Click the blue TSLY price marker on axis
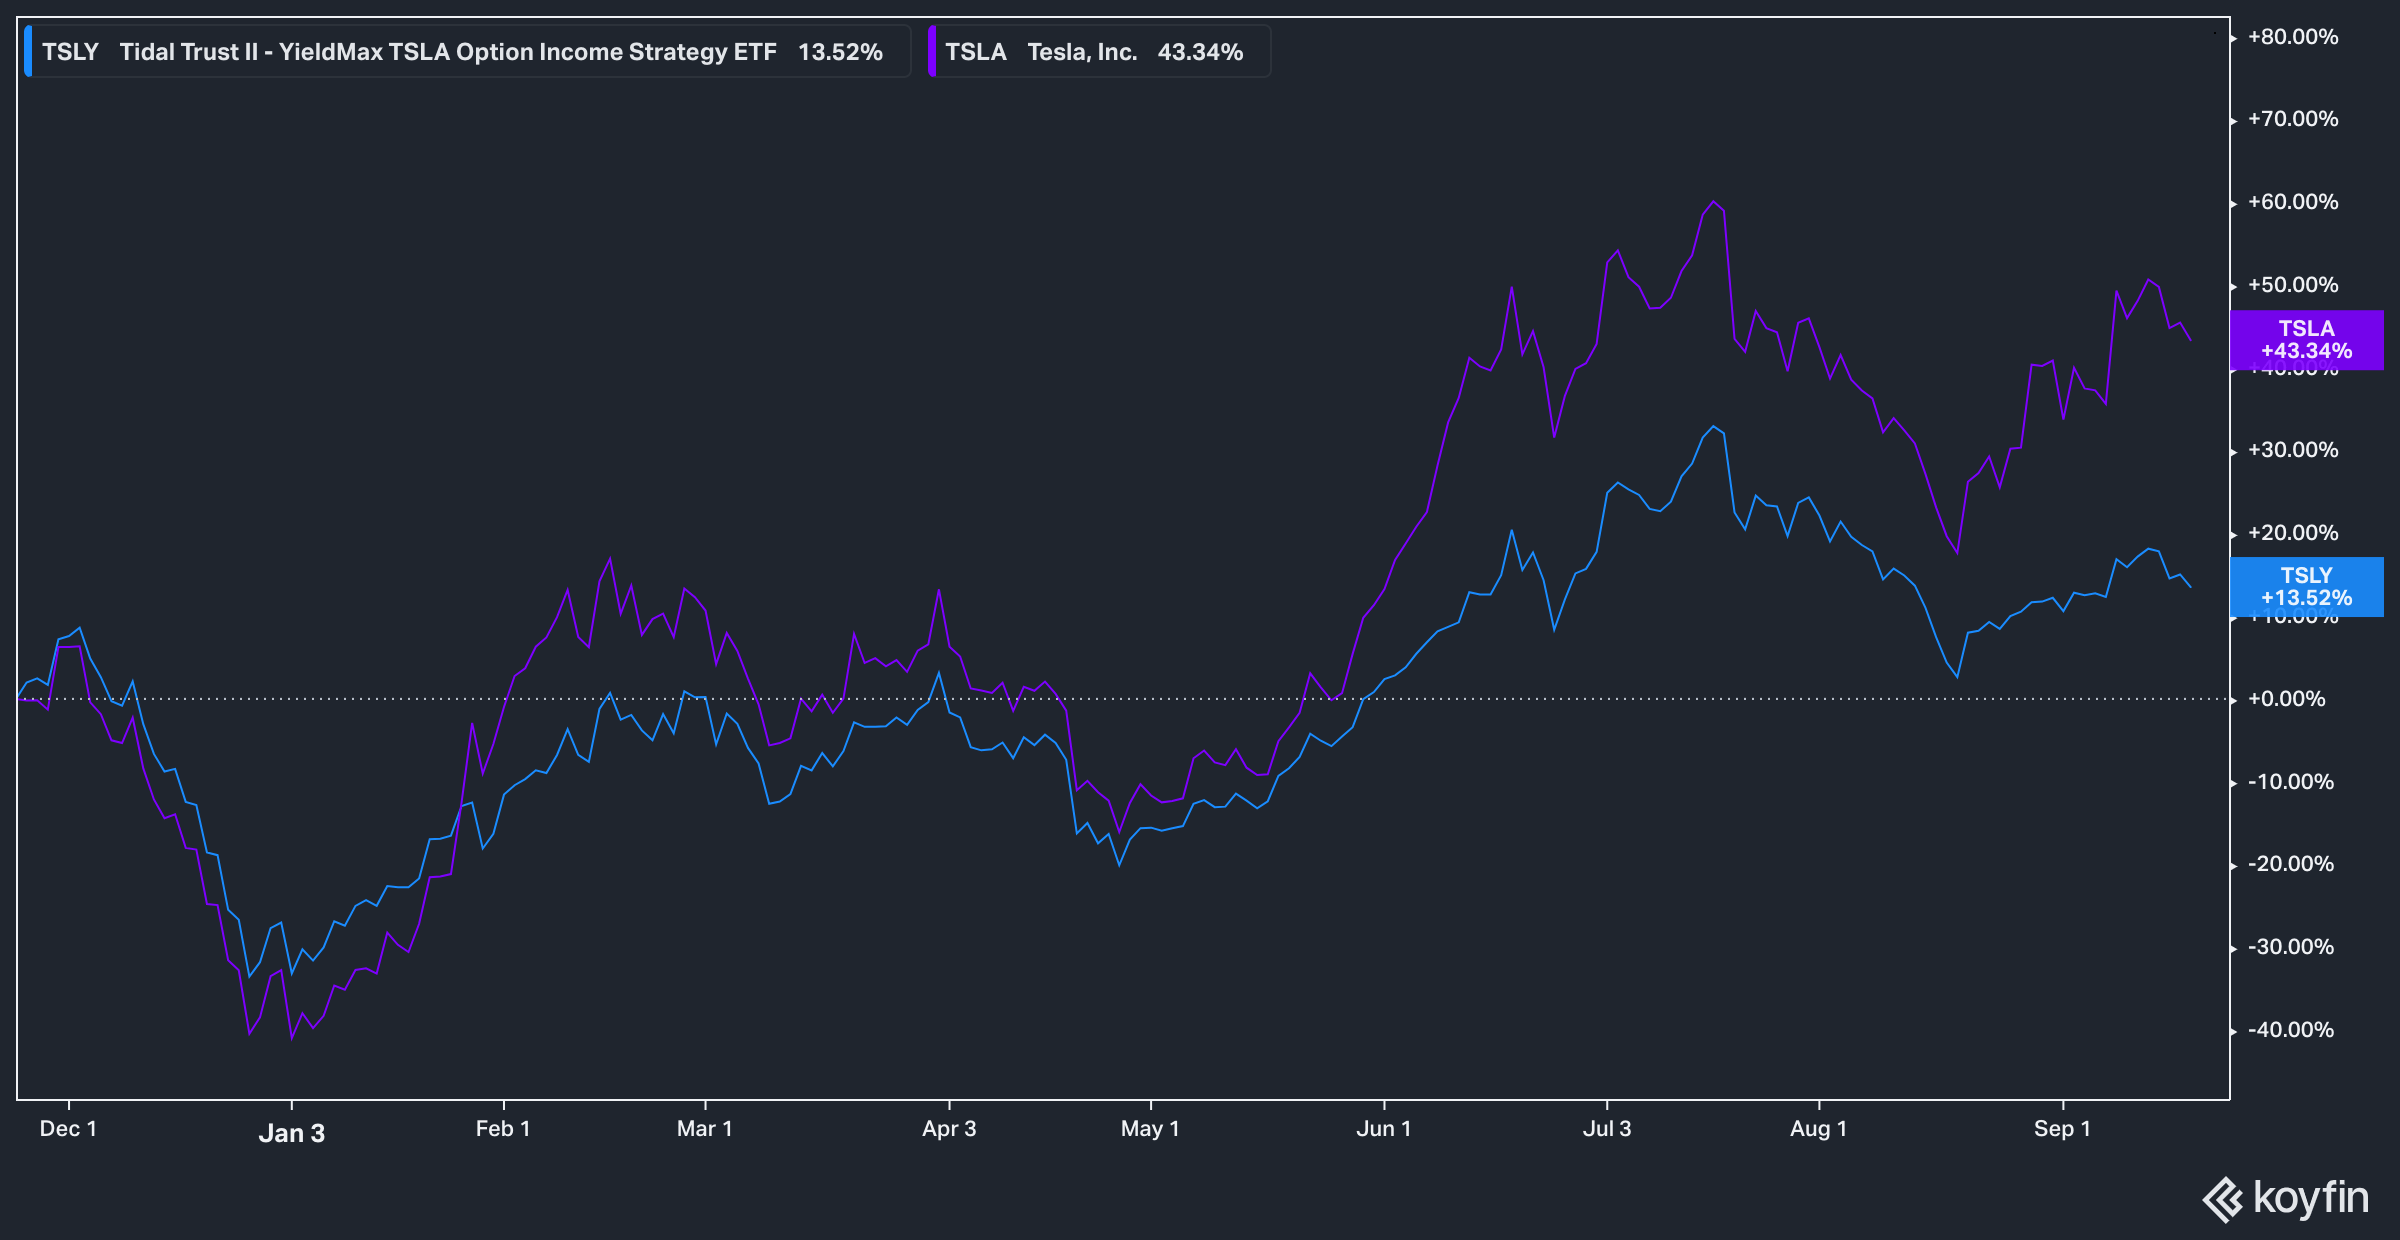Image resolution: width=2400 pixels, height=1240 pixels. point(2309,587)
